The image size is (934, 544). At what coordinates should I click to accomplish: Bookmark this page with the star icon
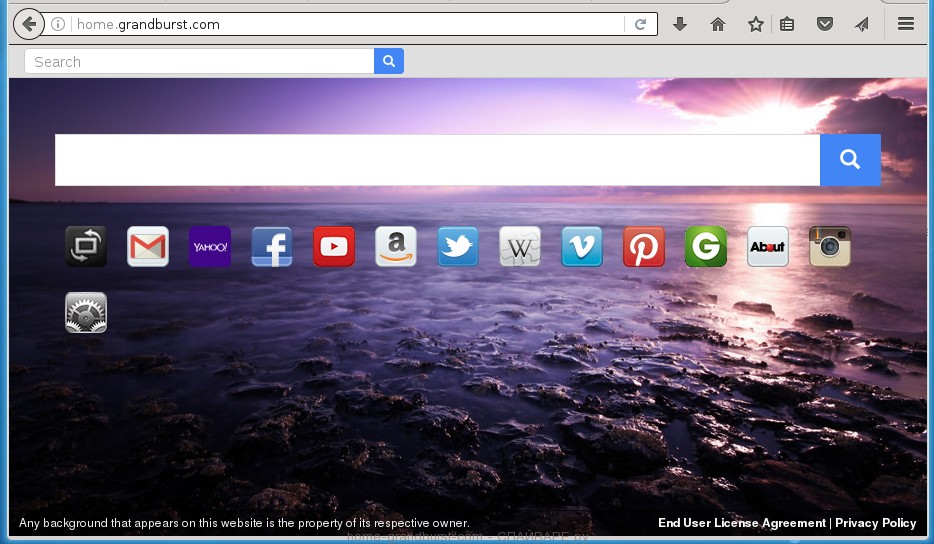[x=756, y=24]
